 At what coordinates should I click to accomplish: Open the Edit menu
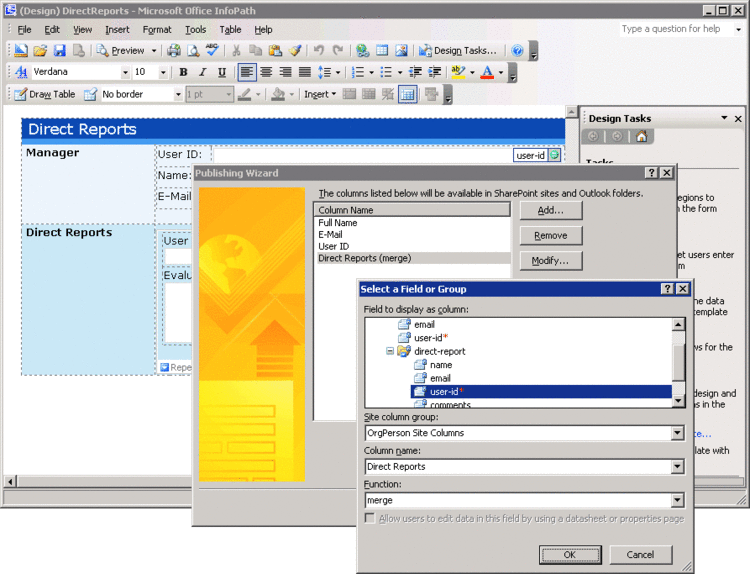point(52,30)
